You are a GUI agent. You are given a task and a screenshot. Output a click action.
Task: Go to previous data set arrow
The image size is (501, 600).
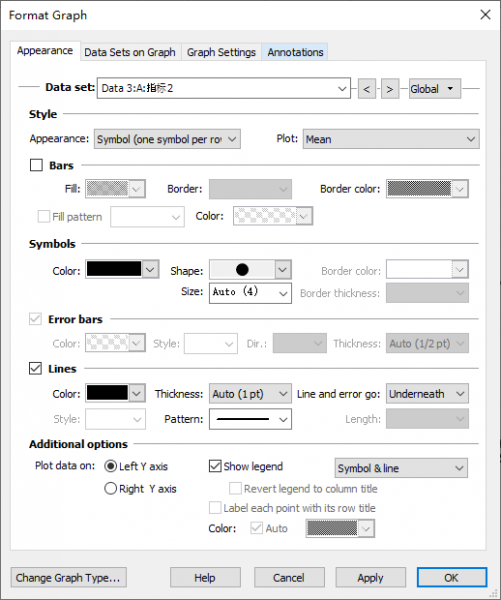pos(367,89)
